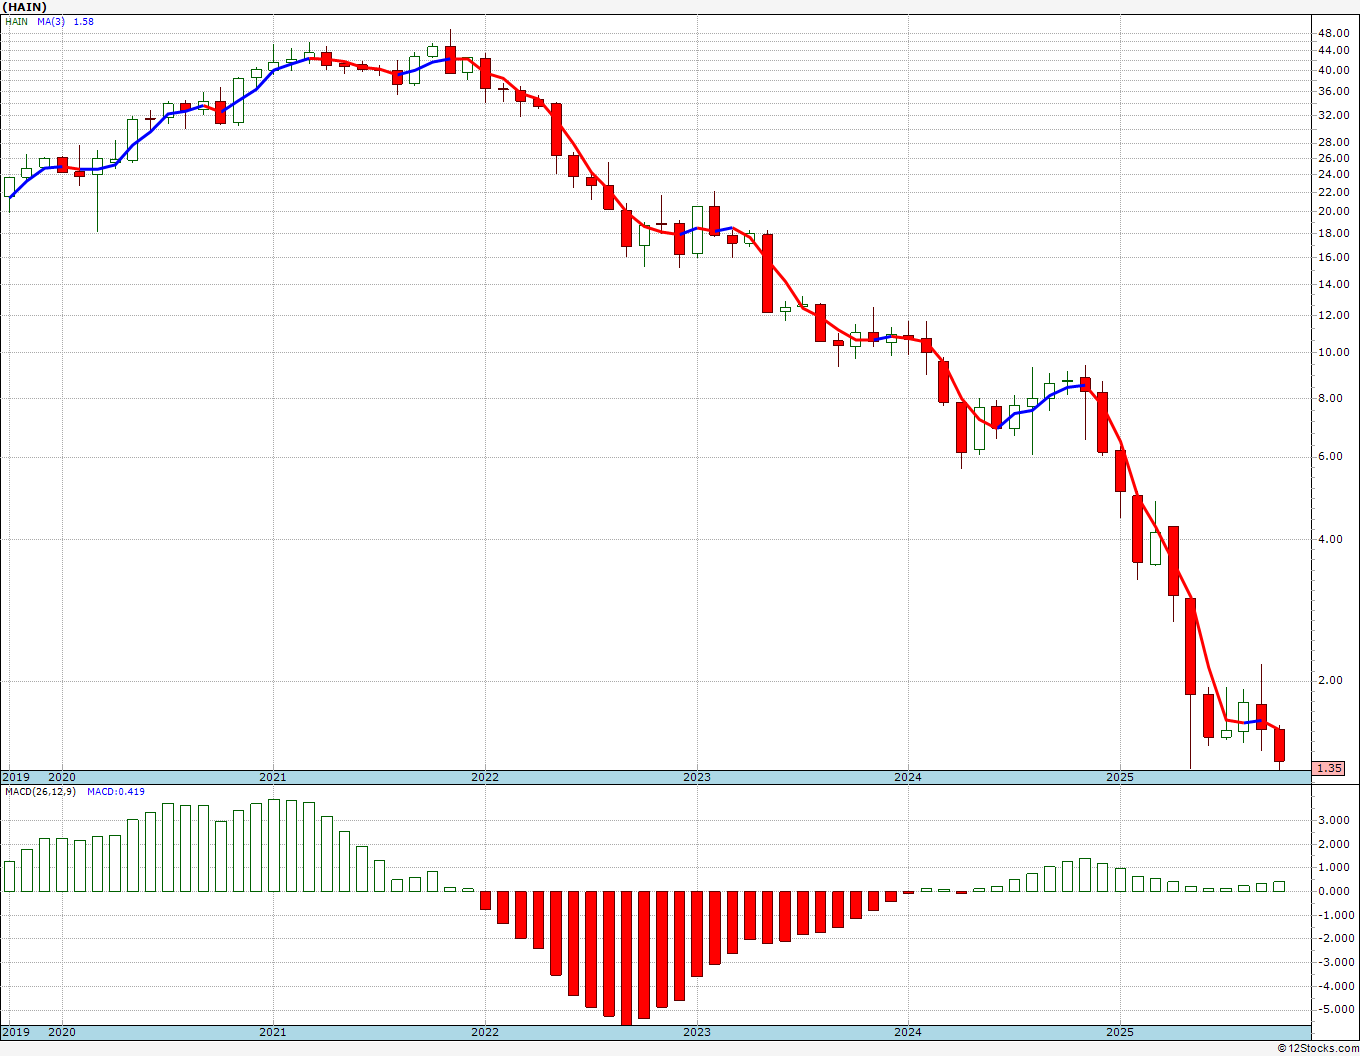
Task: Click 2021 on the price chart timeline
Action: coord(273,777)
